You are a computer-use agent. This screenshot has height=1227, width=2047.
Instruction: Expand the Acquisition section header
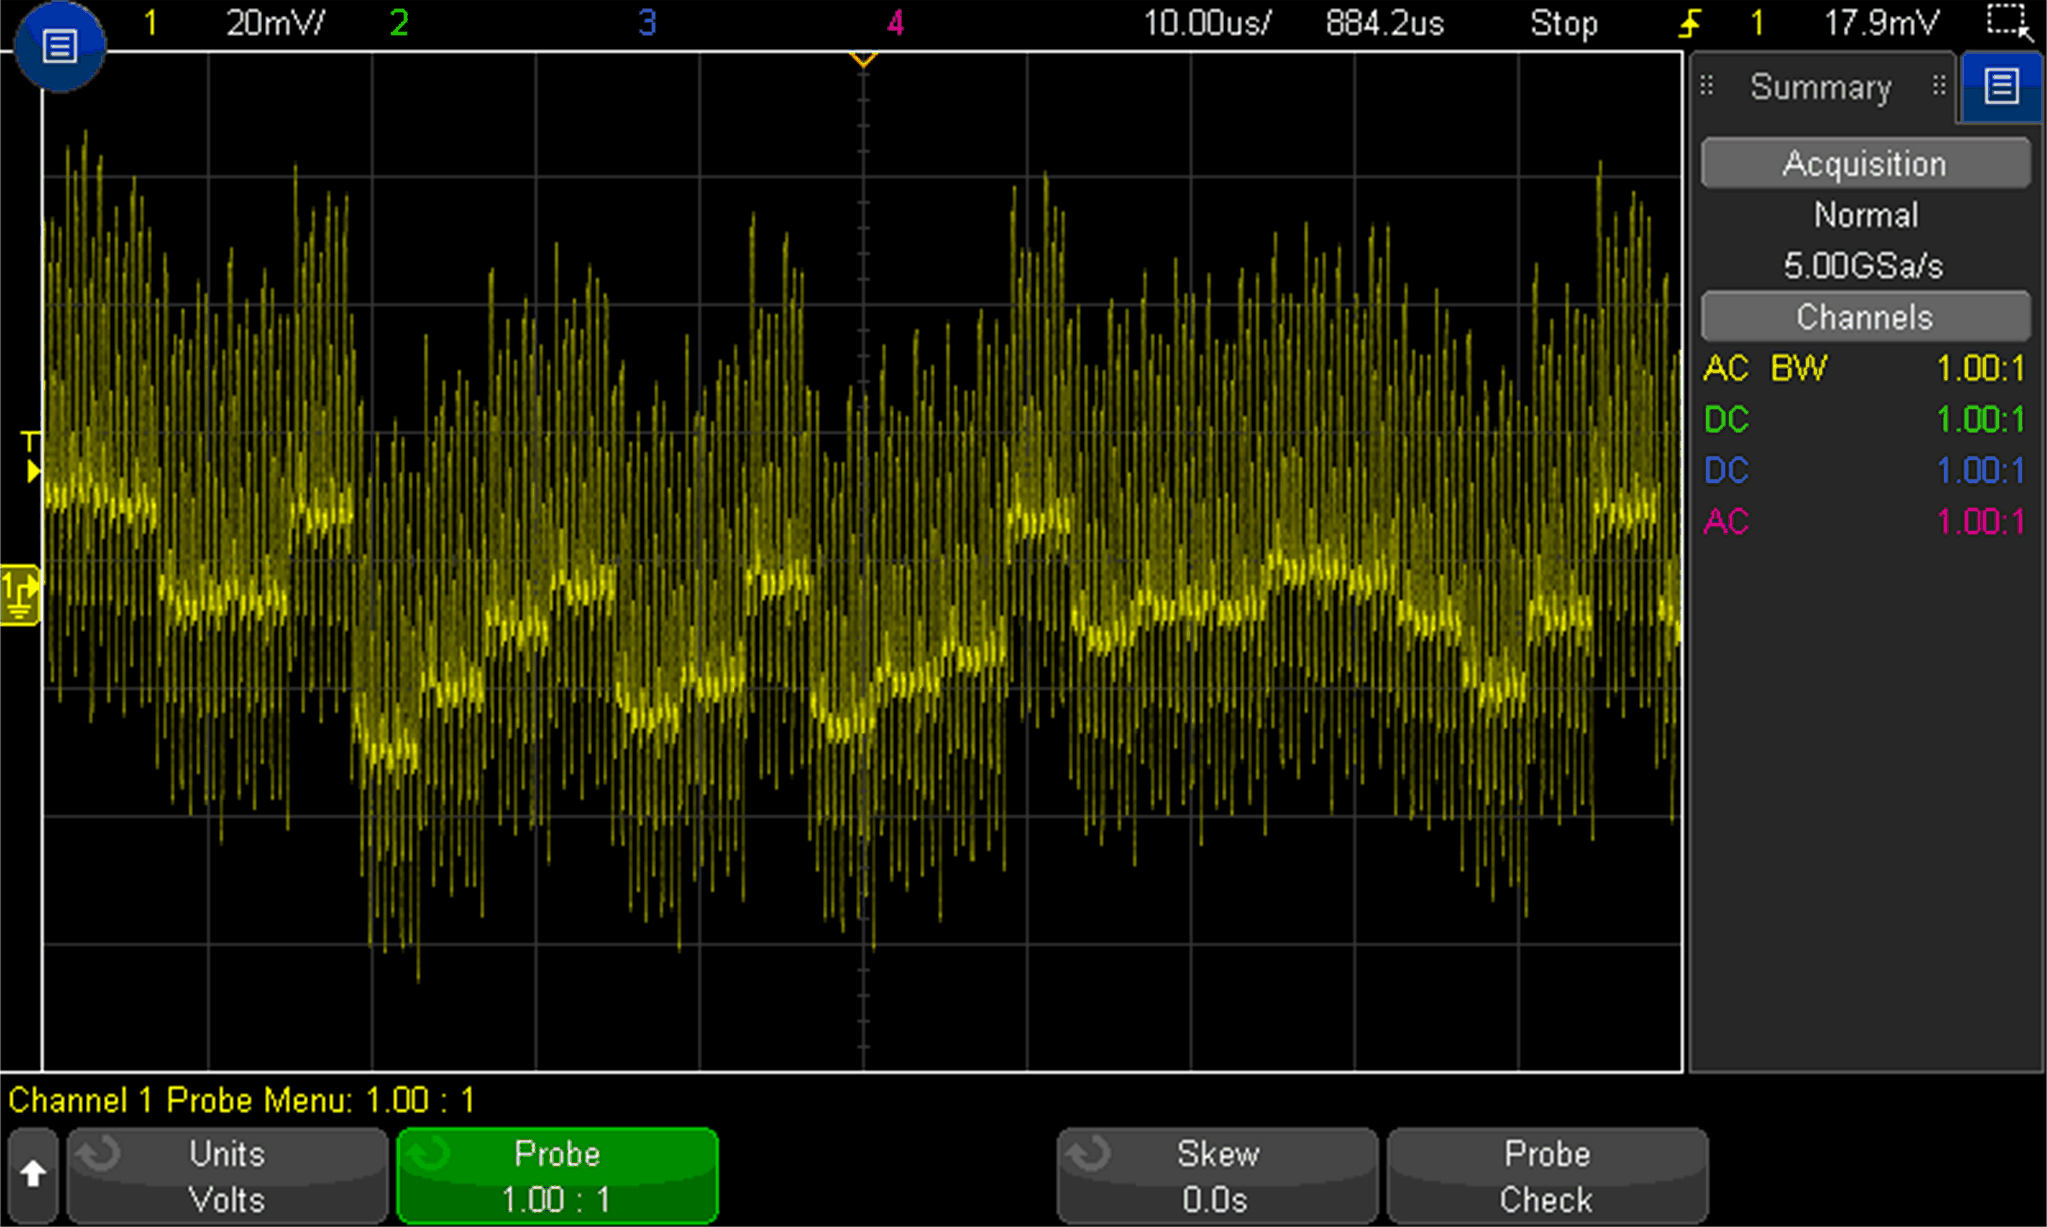pos(1865,163)
